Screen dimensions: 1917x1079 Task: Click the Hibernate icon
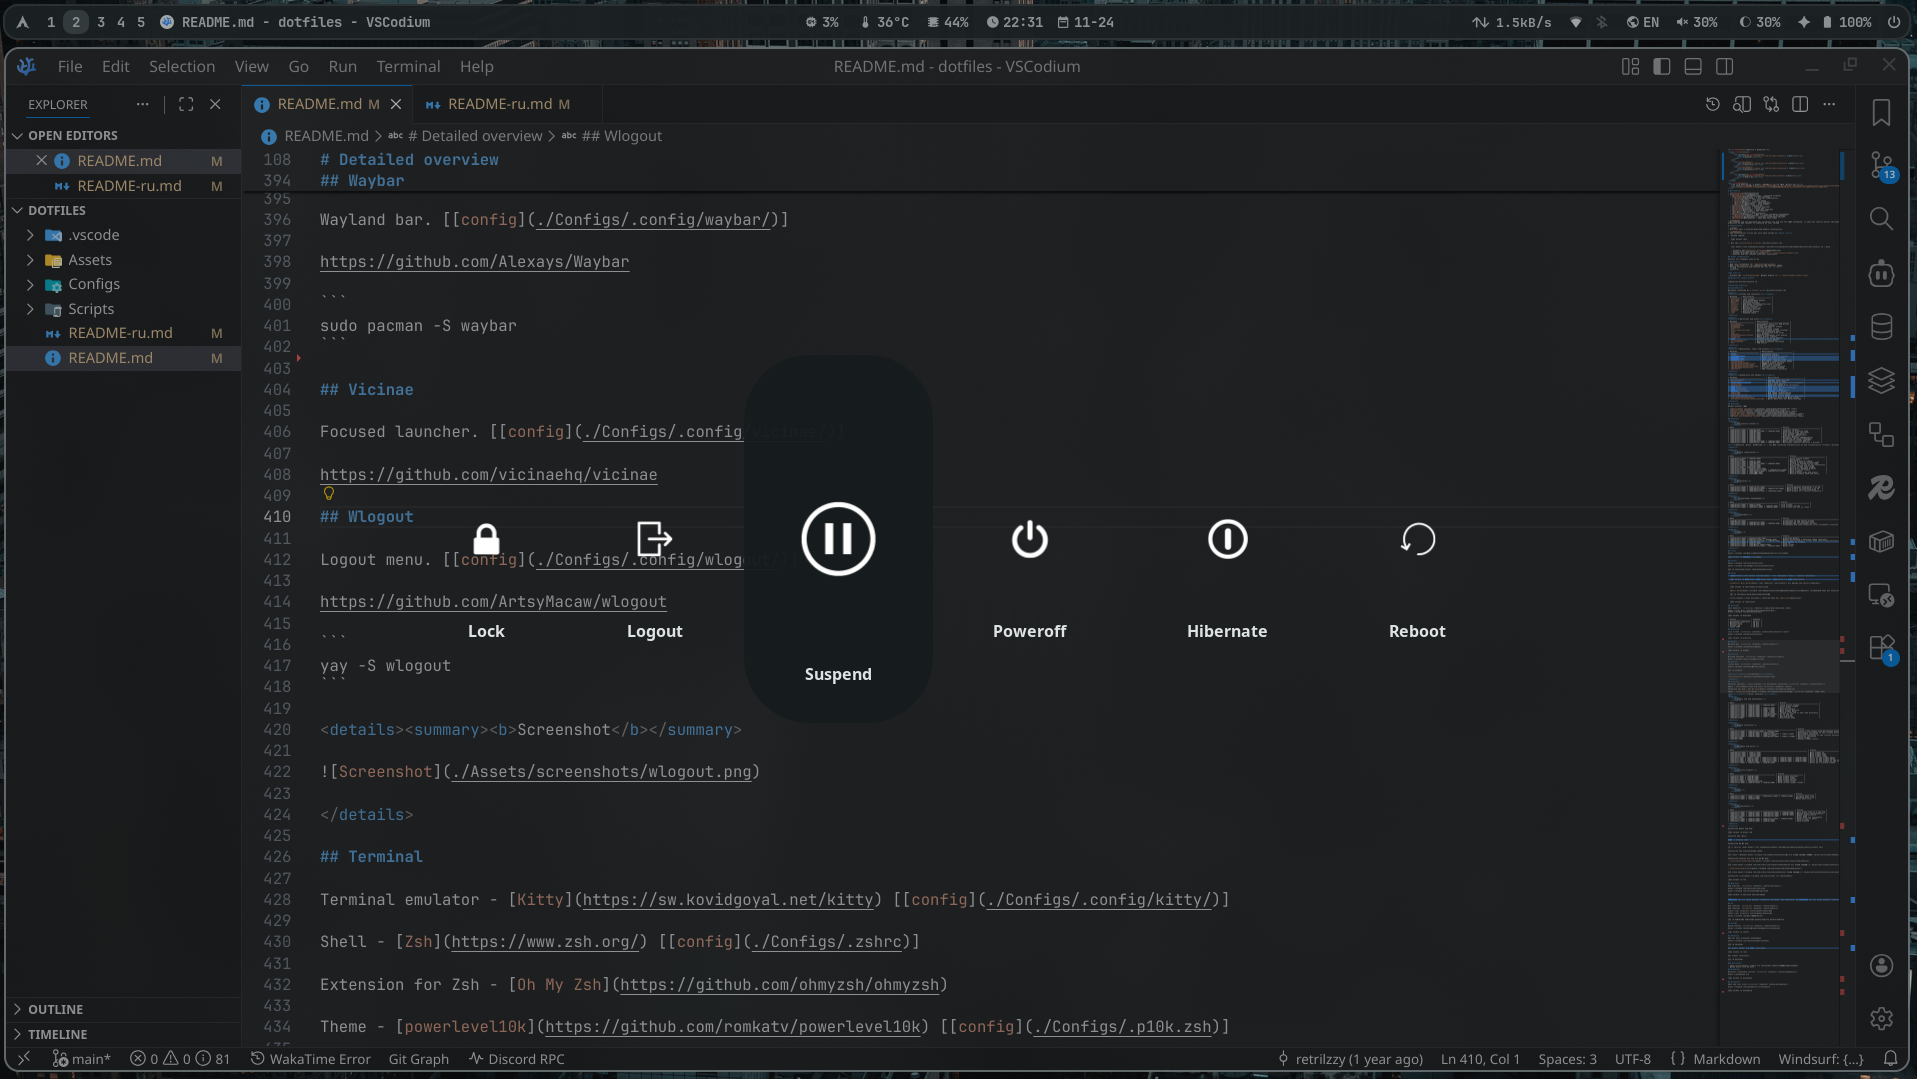coord(1227,539)
